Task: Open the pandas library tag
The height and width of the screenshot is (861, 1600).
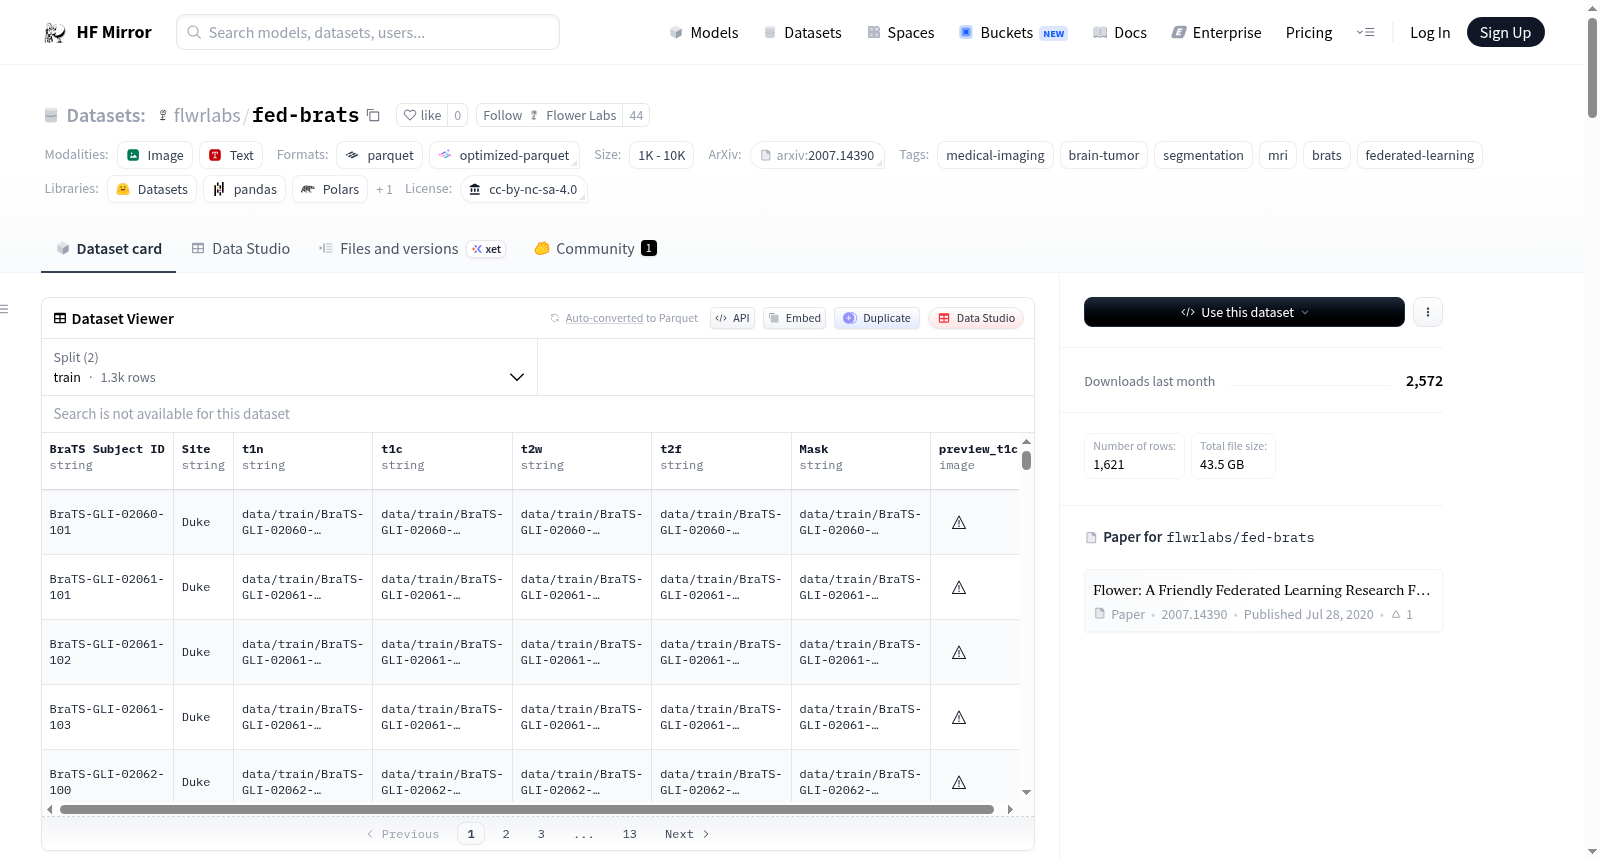Action: click(244, 189)
